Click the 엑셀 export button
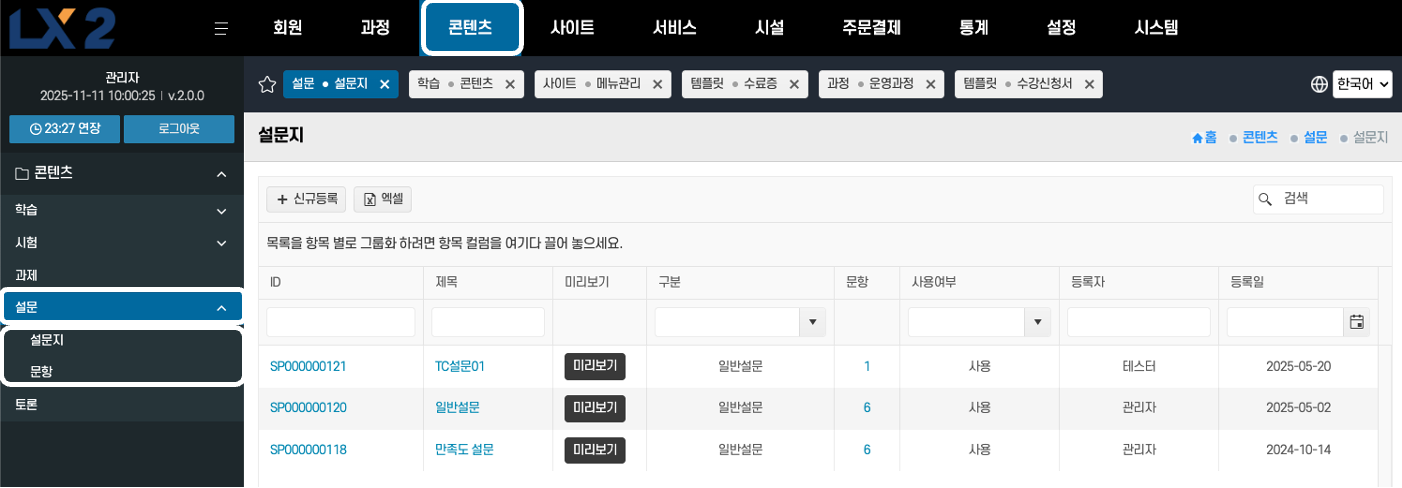Image resolution: width=1402 pixels, height=488 pixels. [383, 199]
